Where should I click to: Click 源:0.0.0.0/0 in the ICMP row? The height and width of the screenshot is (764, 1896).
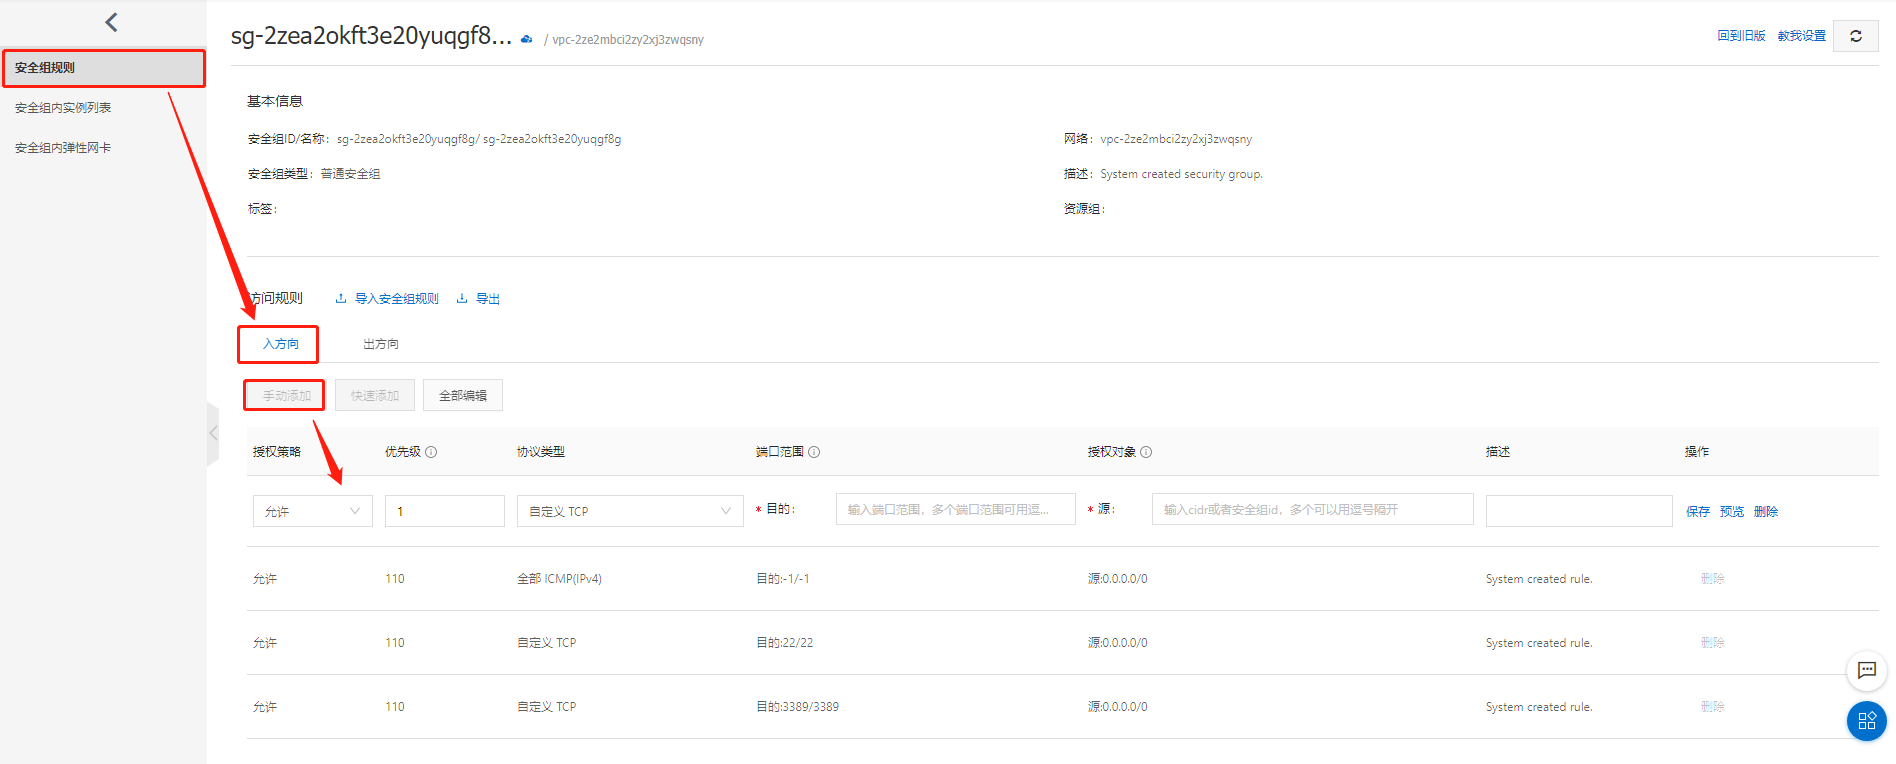(1118, 579)
